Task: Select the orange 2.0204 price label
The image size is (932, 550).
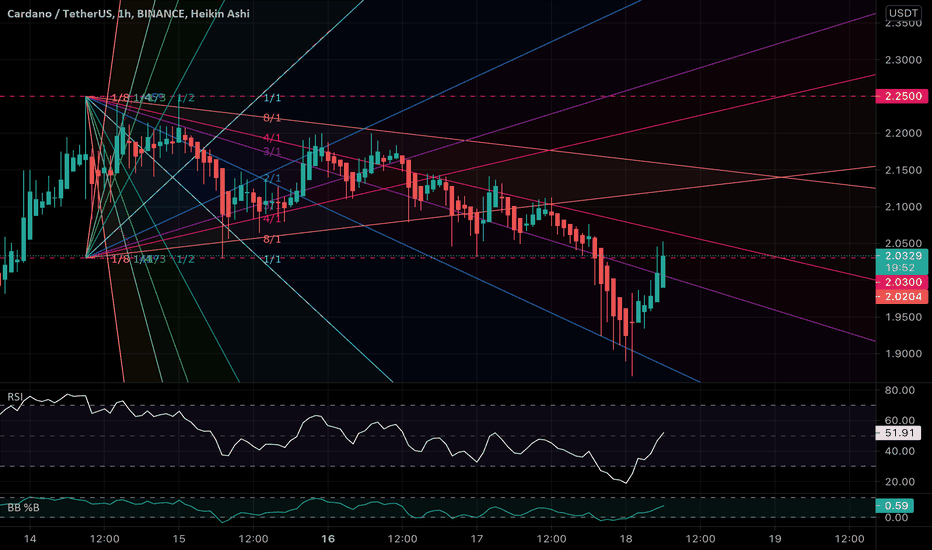Action: tap(902, 296)
